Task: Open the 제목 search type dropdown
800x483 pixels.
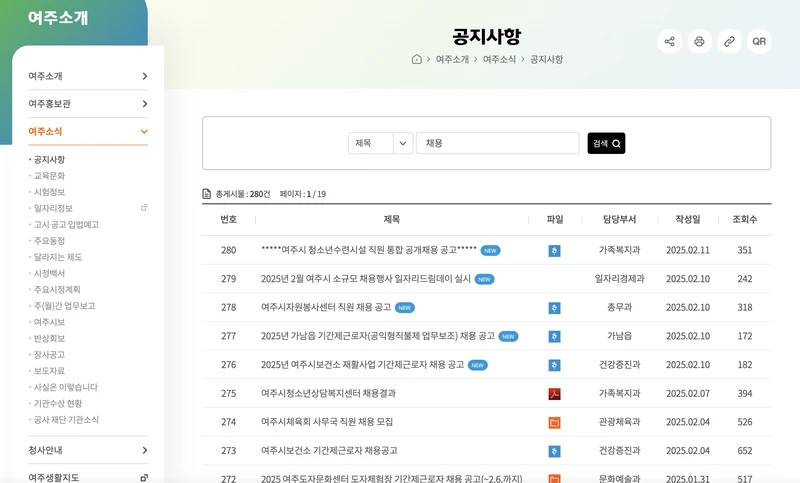Action: [x=381, y=143]
